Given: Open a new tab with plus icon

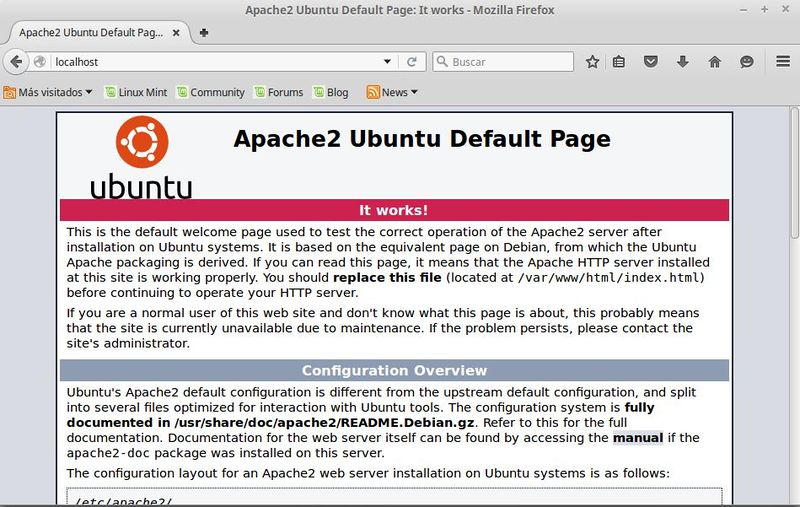Looking at the screenshot, I should (x=204, y=33).
